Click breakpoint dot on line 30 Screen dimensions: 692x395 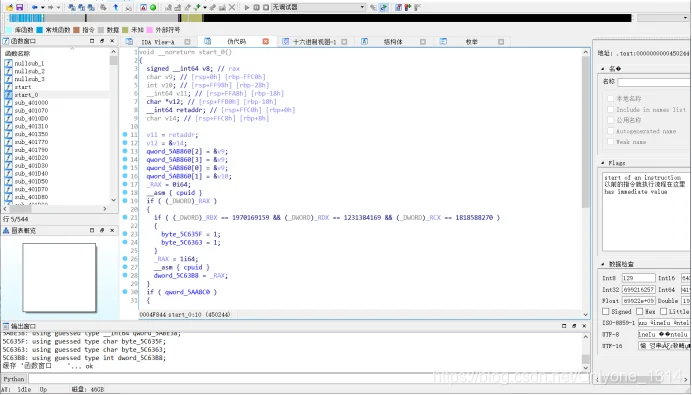[125, 292]
